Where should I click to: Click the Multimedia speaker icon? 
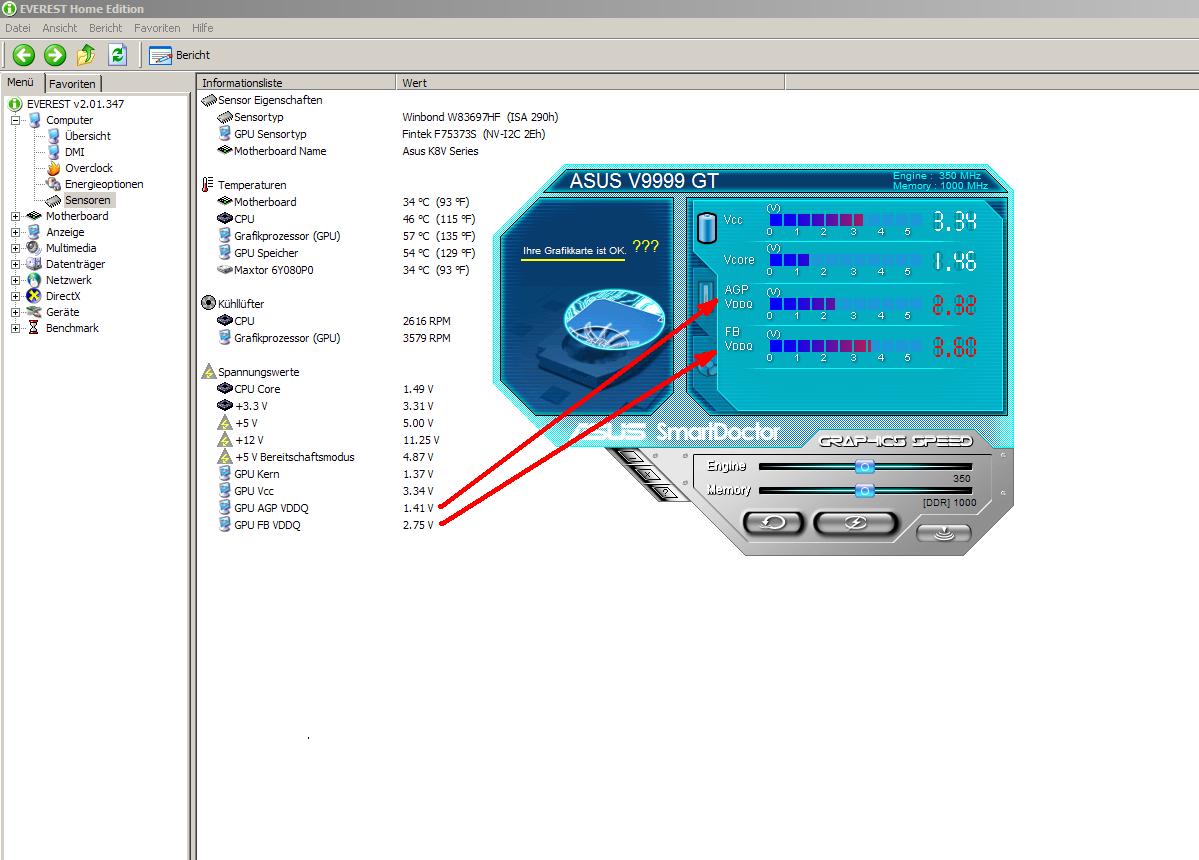[34, 248]
